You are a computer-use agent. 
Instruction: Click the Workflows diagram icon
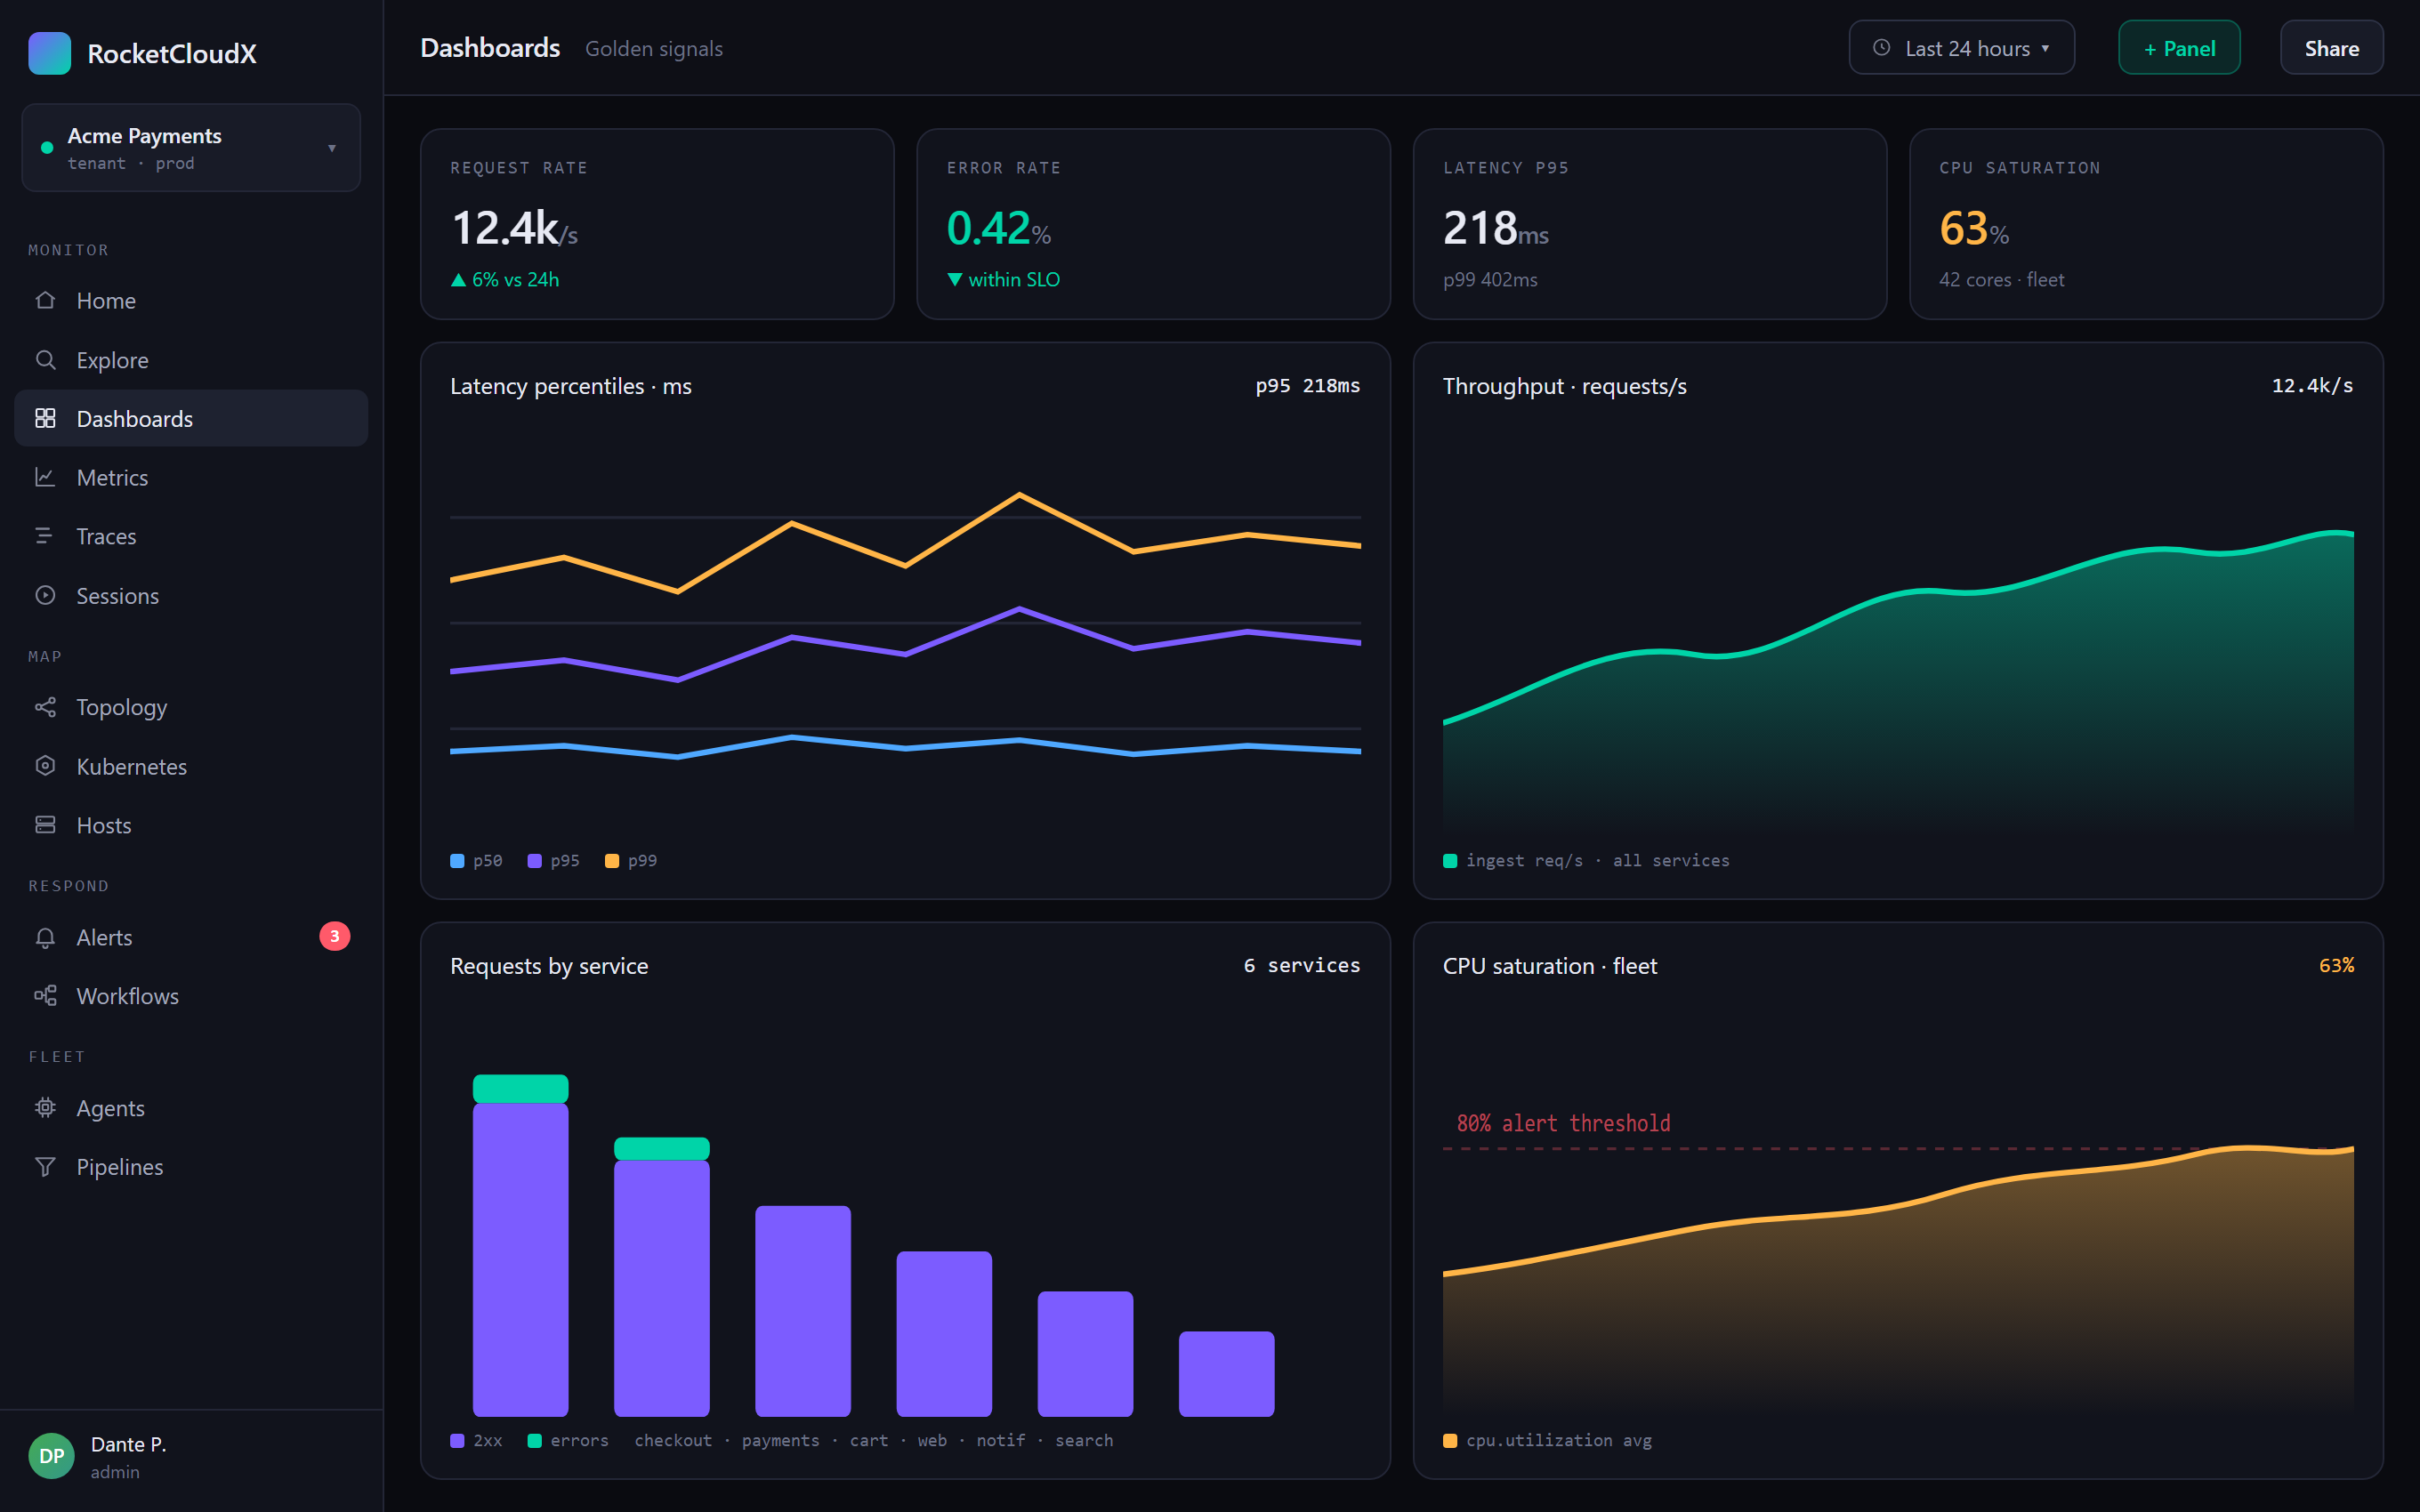[45, 996]
